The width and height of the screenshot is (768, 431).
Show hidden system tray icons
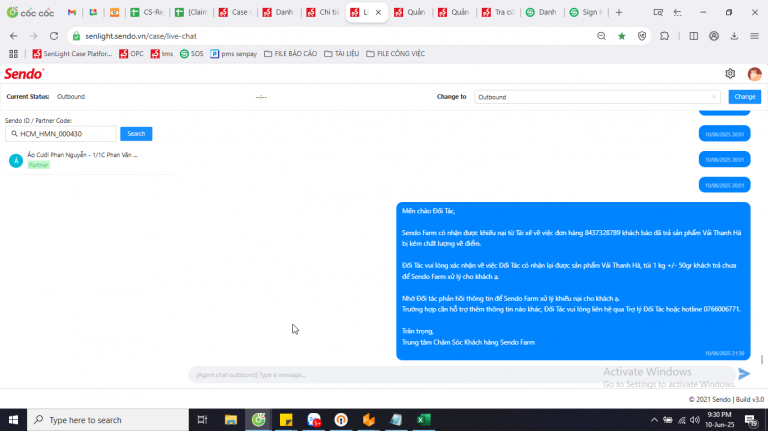click(x=654, y=420)
